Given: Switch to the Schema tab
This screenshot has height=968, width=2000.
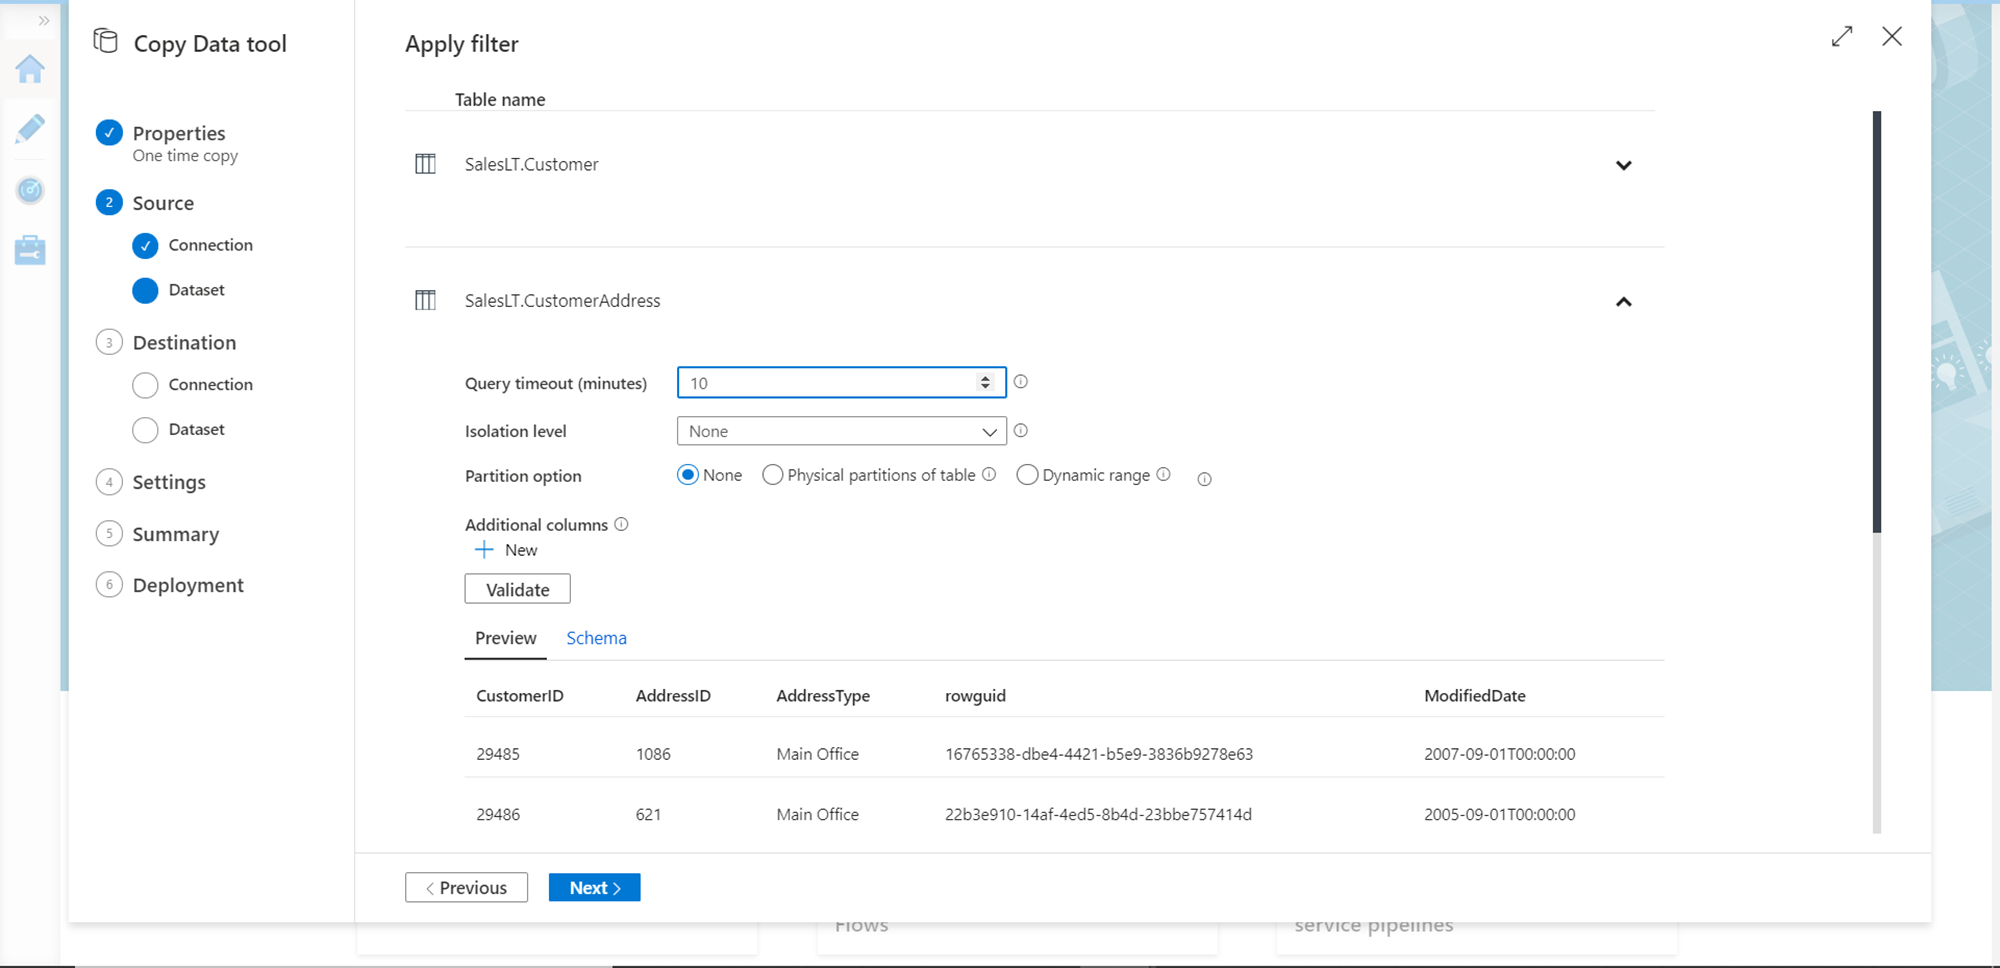Looking at the screenshot, I should point(596,638).
